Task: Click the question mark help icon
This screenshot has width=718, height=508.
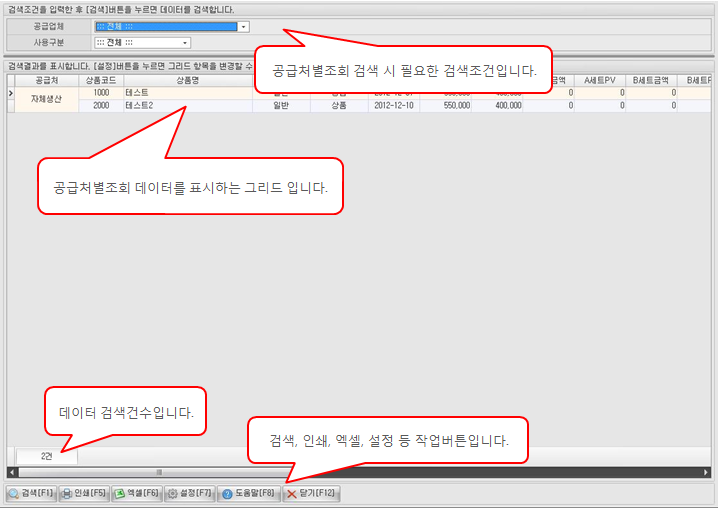Action: pos(227,494)
